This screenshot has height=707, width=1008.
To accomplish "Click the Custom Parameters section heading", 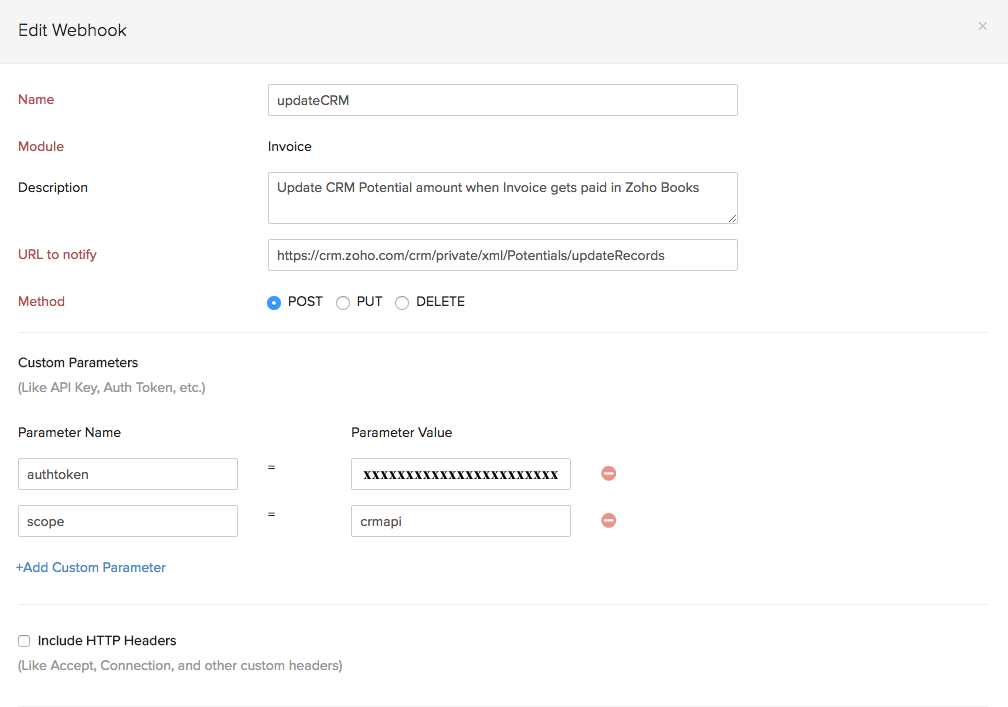I will click(78, 362).
